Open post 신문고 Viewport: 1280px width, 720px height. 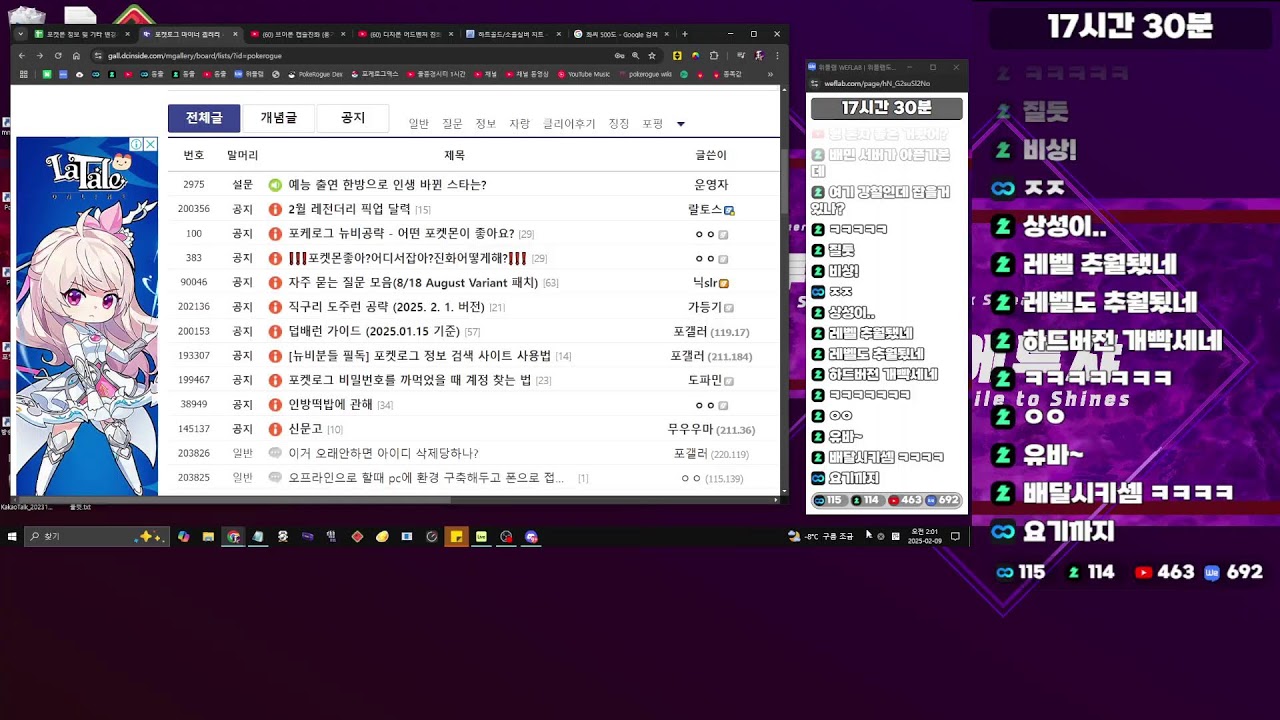coord(305,429)
